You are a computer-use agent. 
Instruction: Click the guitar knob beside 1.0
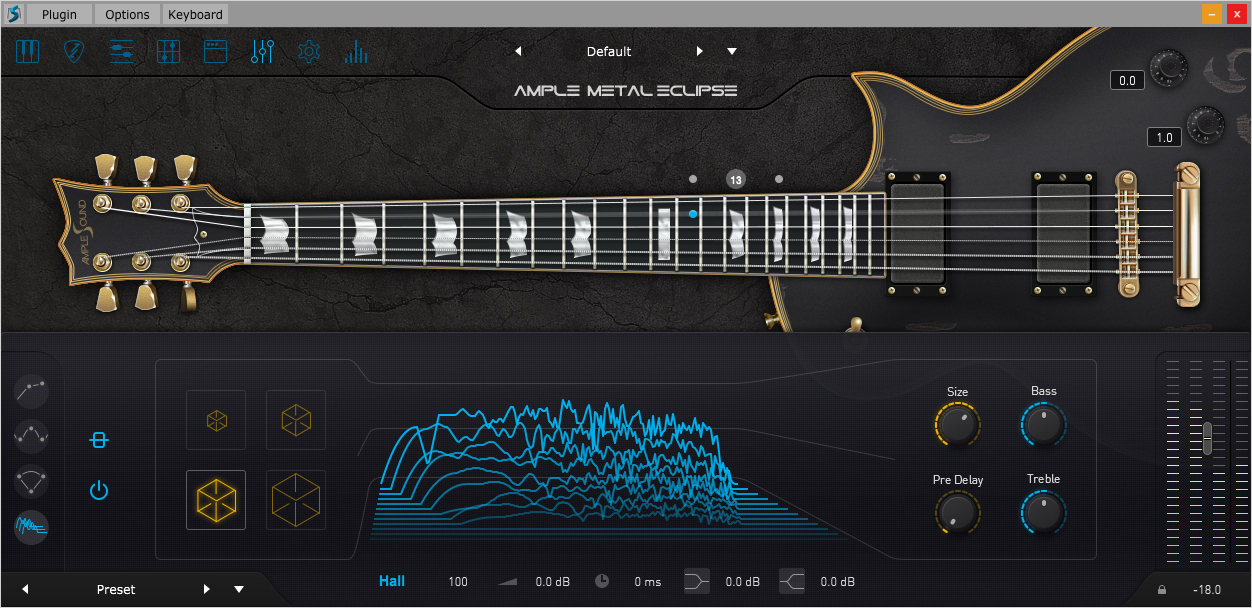(x=1206, y=124)
